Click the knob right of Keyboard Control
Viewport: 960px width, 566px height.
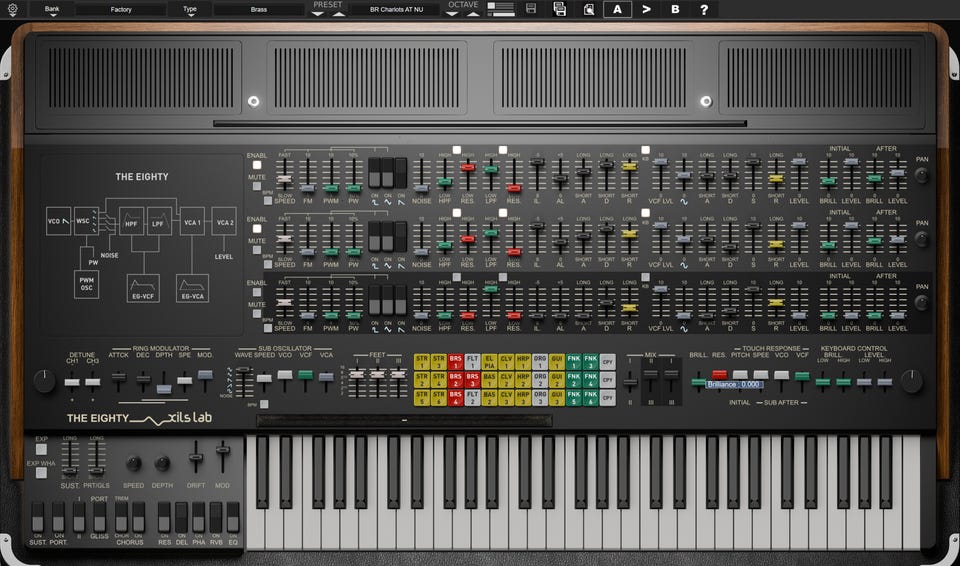pyautogui.click(x=912, y=381)
